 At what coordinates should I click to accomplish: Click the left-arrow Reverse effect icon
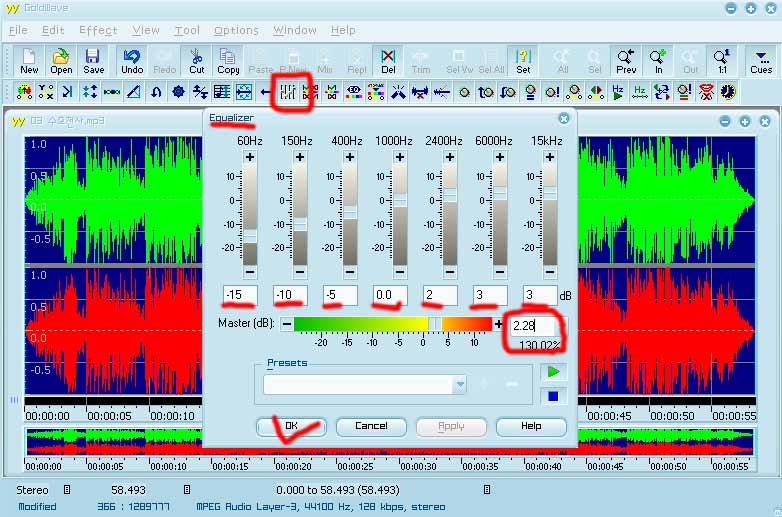[266, 92]
